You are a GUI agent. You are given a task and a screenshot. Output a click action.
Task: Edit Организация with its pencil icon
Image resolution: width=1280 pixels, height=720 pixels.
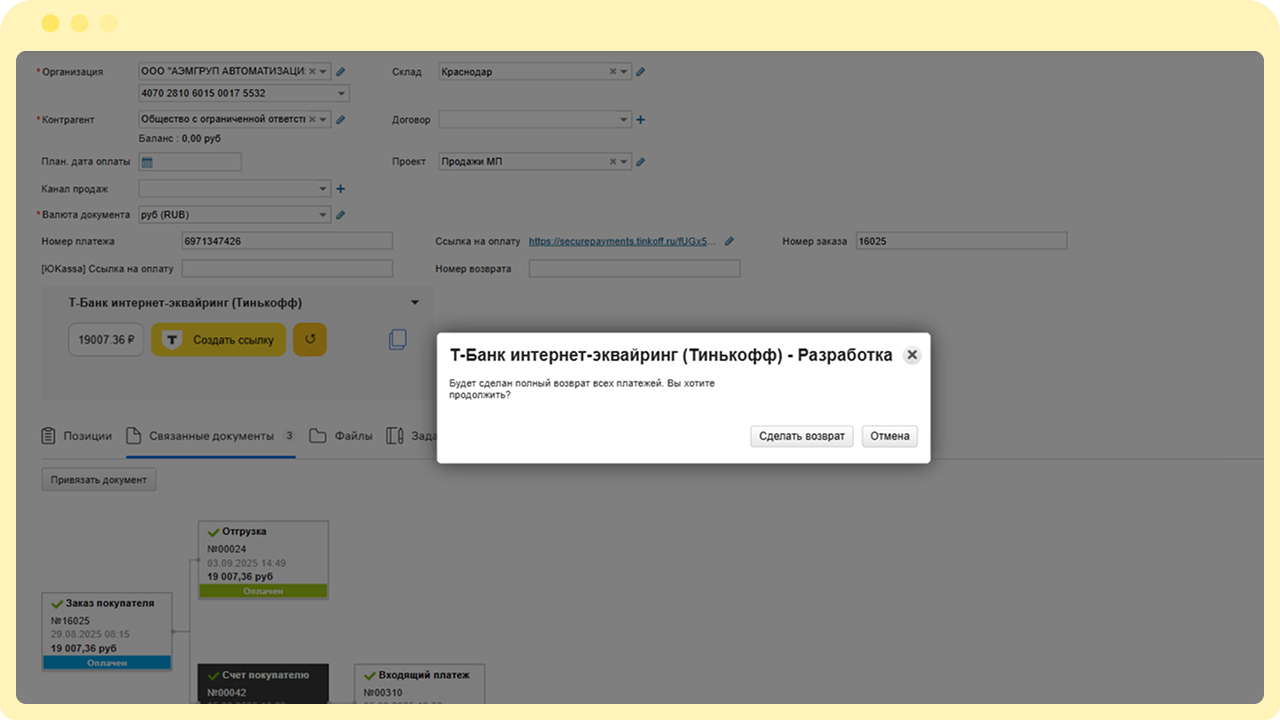click(x=340, y=72)
